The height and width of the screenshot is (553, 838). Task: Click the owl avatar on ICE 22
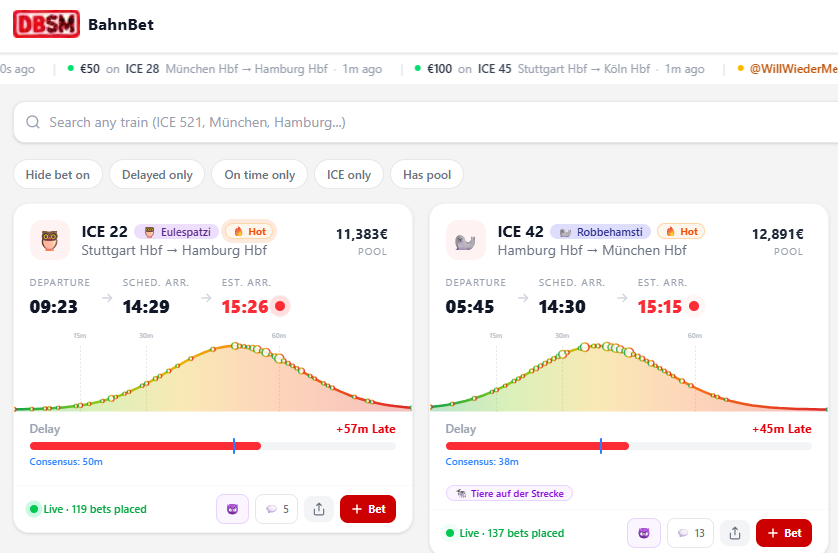pos(50,240)
